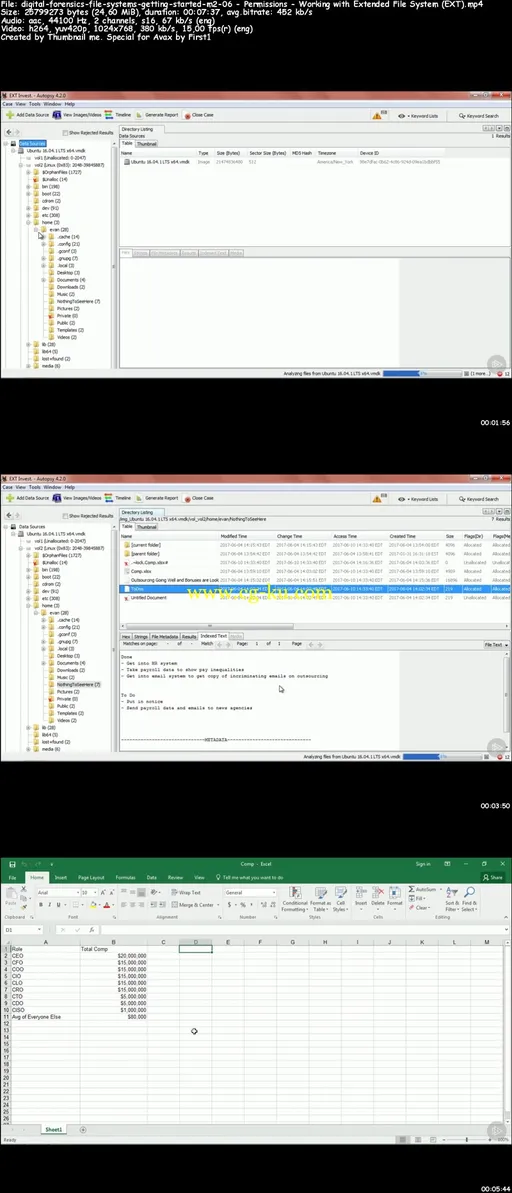Click the new sheet plus icon beside Sheet1

(x=83, y=1130)
